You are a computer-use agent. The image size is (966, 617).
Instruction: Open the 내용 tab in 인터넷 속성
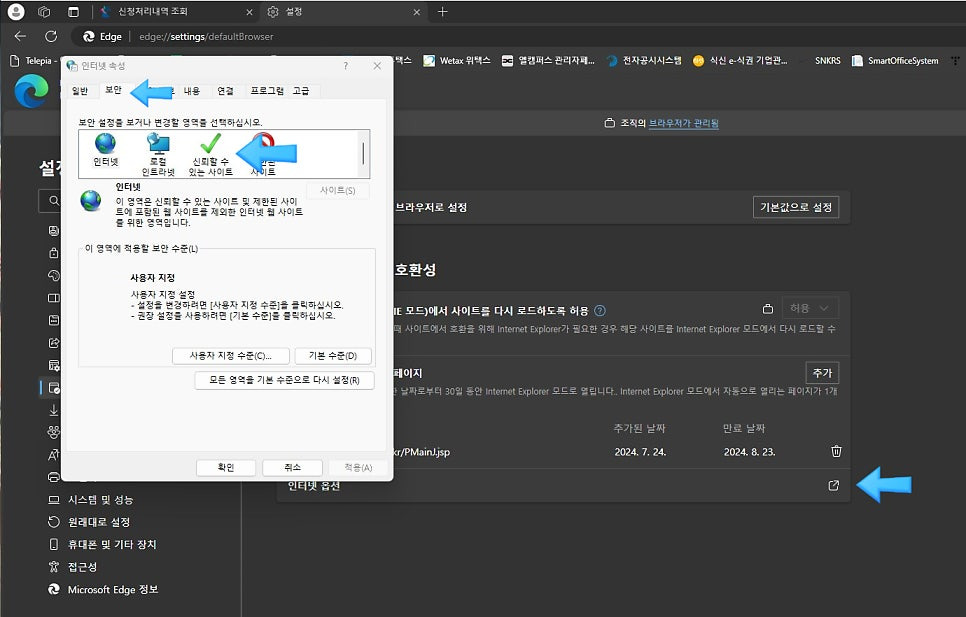click(x=192, y=91)
